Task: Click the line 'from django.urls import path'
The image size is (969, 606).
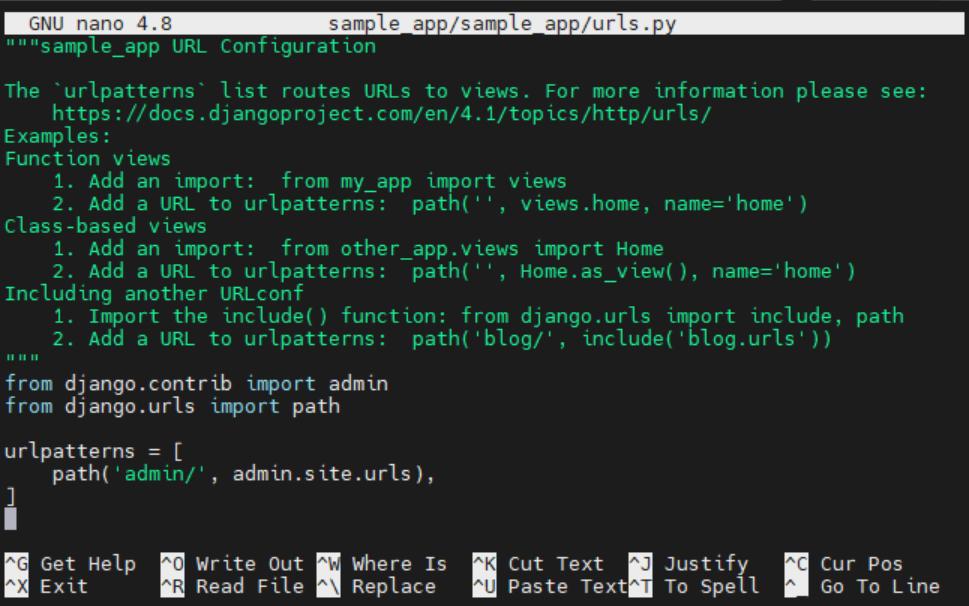Action: tap(172, 406)
